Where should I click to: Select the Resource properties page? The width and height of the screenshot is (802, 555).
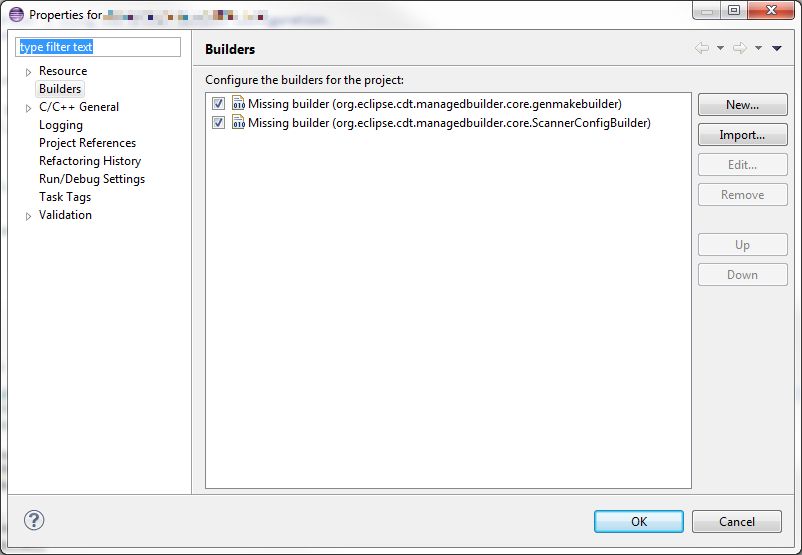[63, 71]
